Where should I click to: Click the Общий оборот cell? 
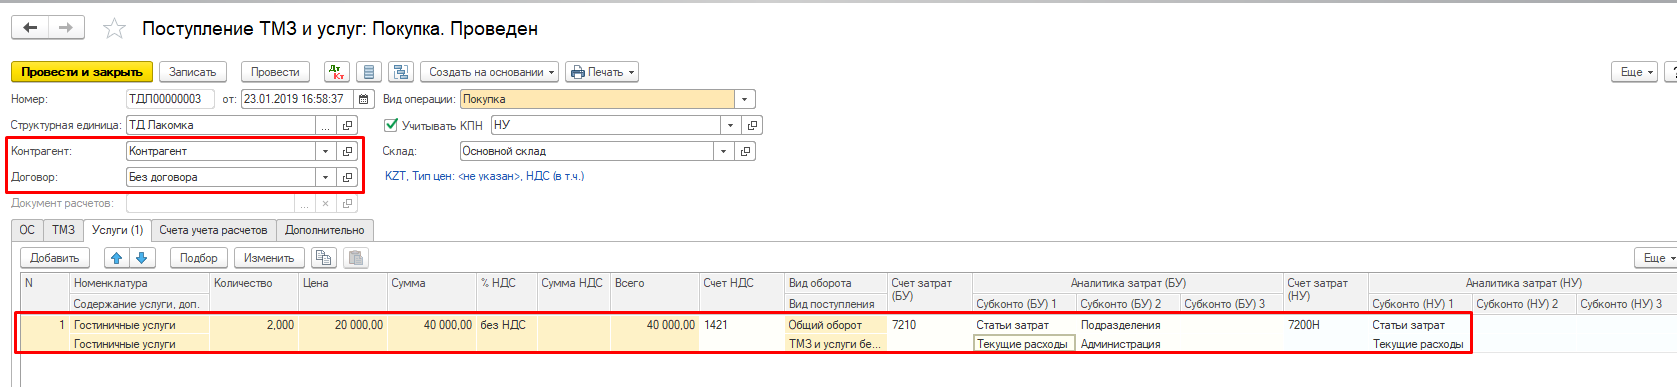(x=836, y=325)
